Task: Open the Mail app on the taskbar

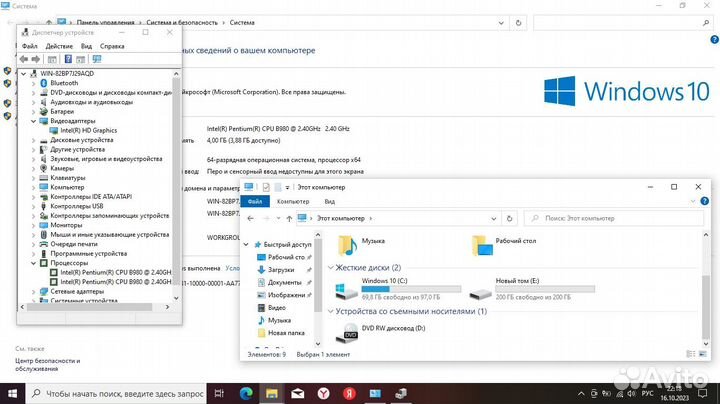Action: [298, 393]
